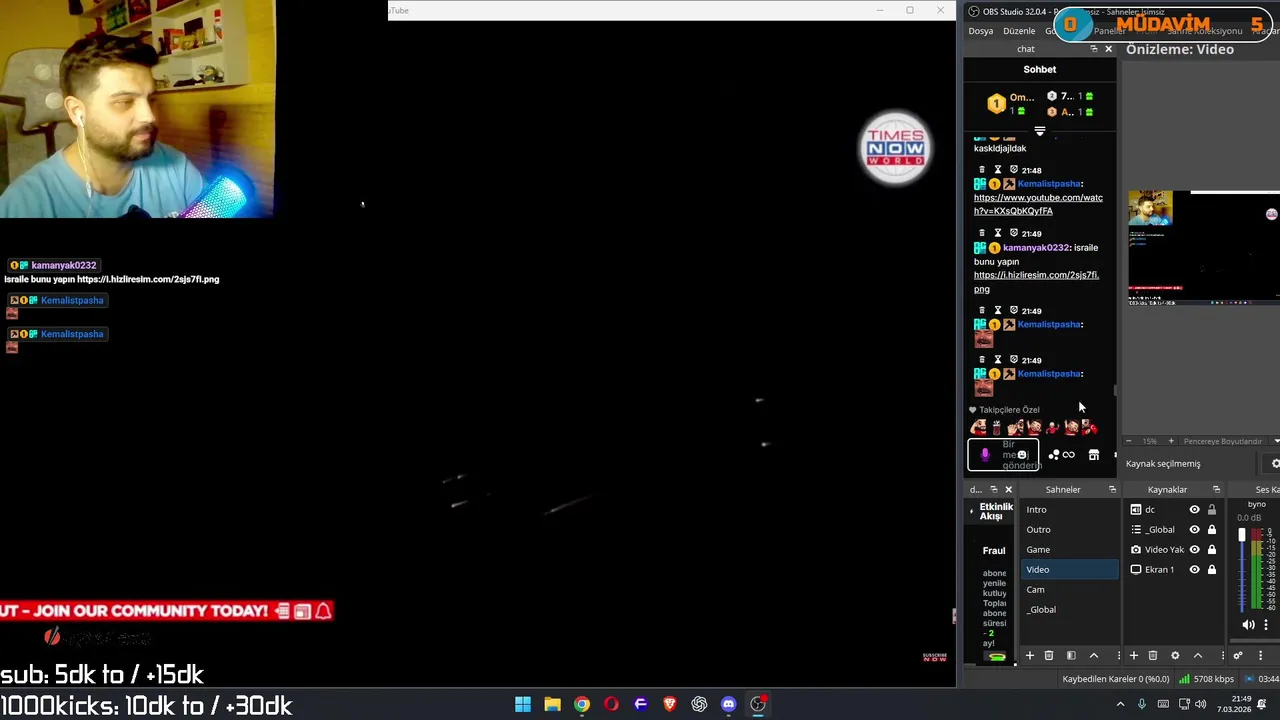
Task: Select the Video Yak source row
Action: click(x=1174, y=550)
